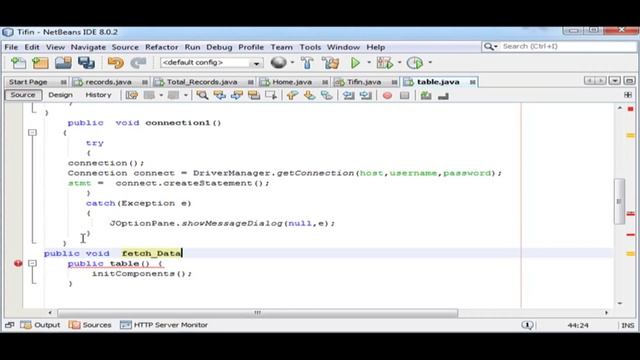Image resolution: width=640 pixels, height=360 pixels.
Task: Click the Shift Line Right icon
Action: coord(365,96)
